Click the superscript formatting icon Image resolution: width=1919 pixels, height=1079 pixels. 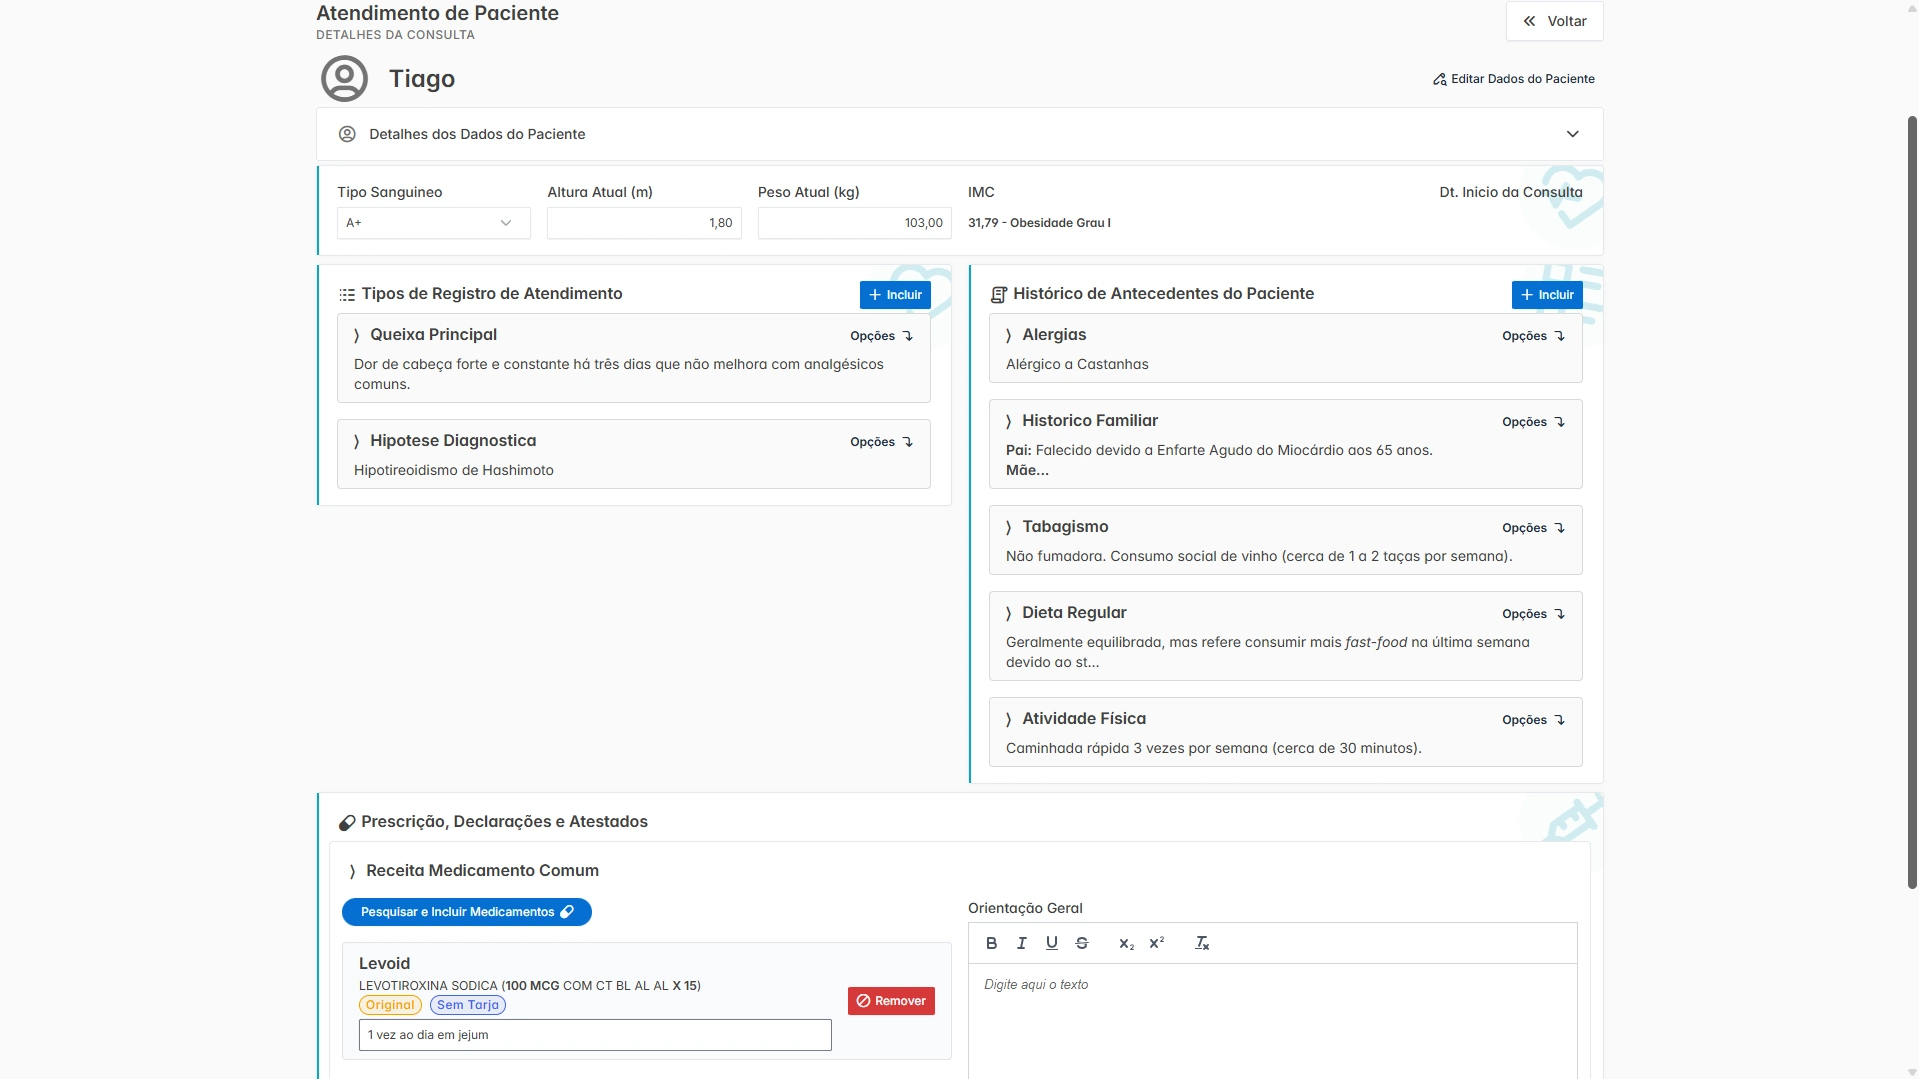[1156, 943]
